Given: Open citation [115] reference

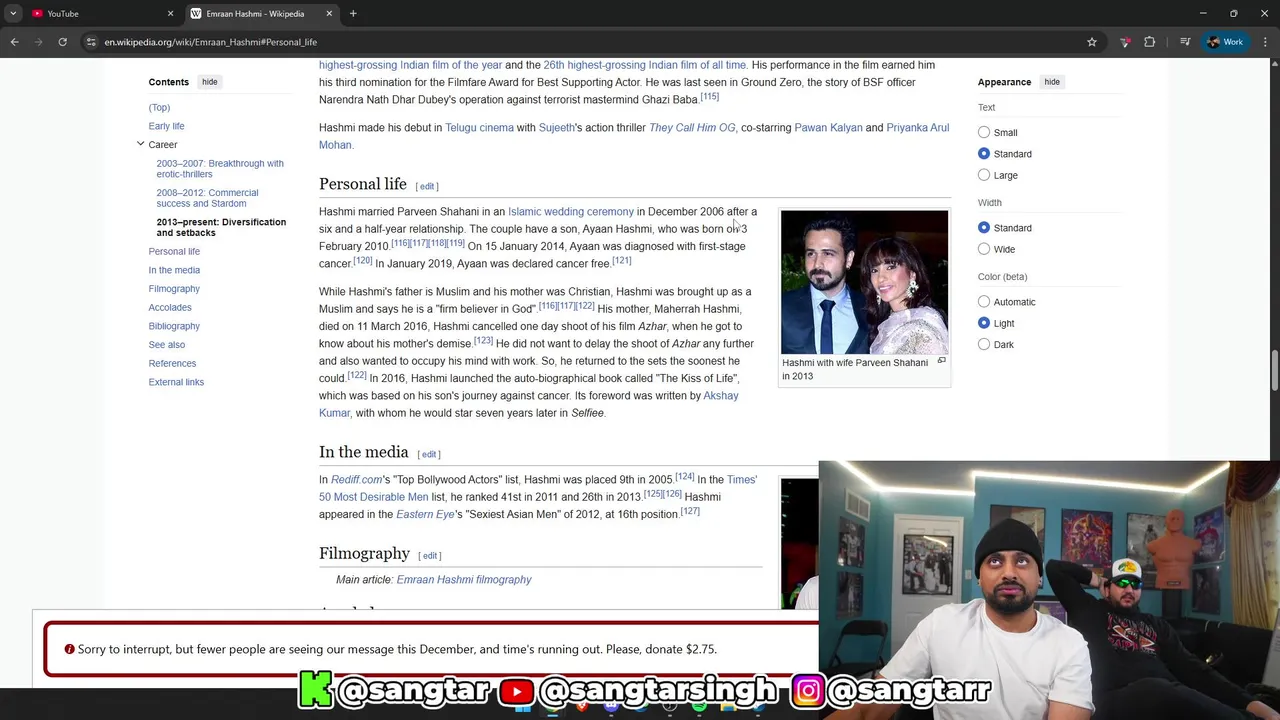Looking at the screenshot, I should tap(709, 97).
